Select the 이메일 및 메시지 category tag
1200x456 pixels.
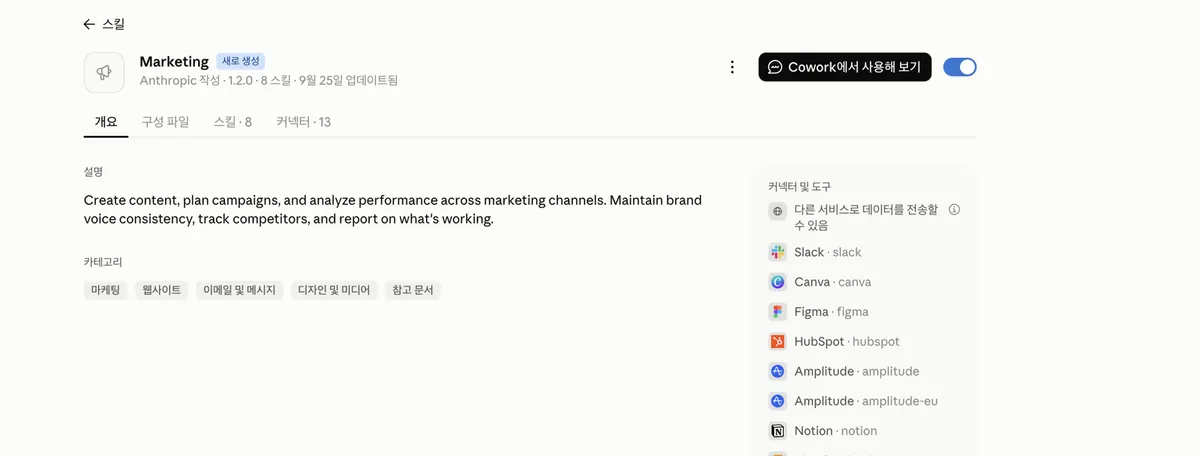pos(239,290)
